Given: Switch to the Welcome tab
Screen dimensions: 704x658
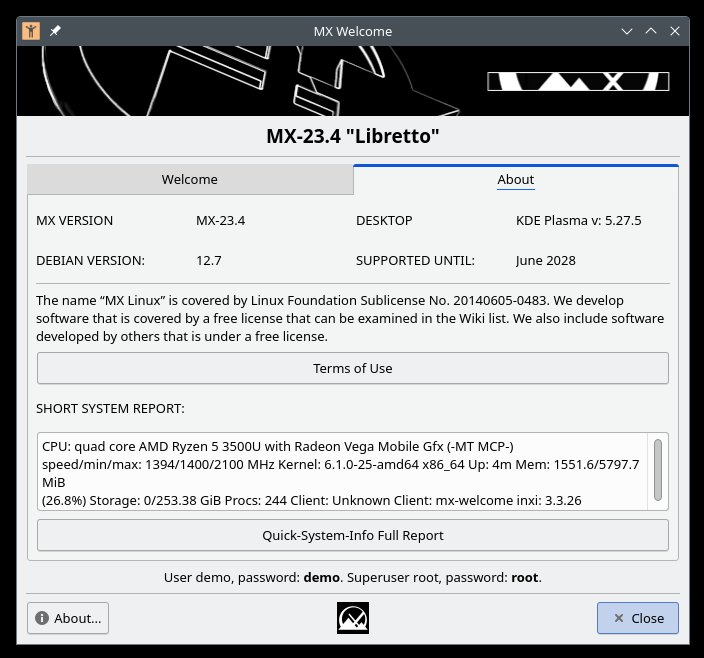Looking at the screenshot, I should (190, 179).
